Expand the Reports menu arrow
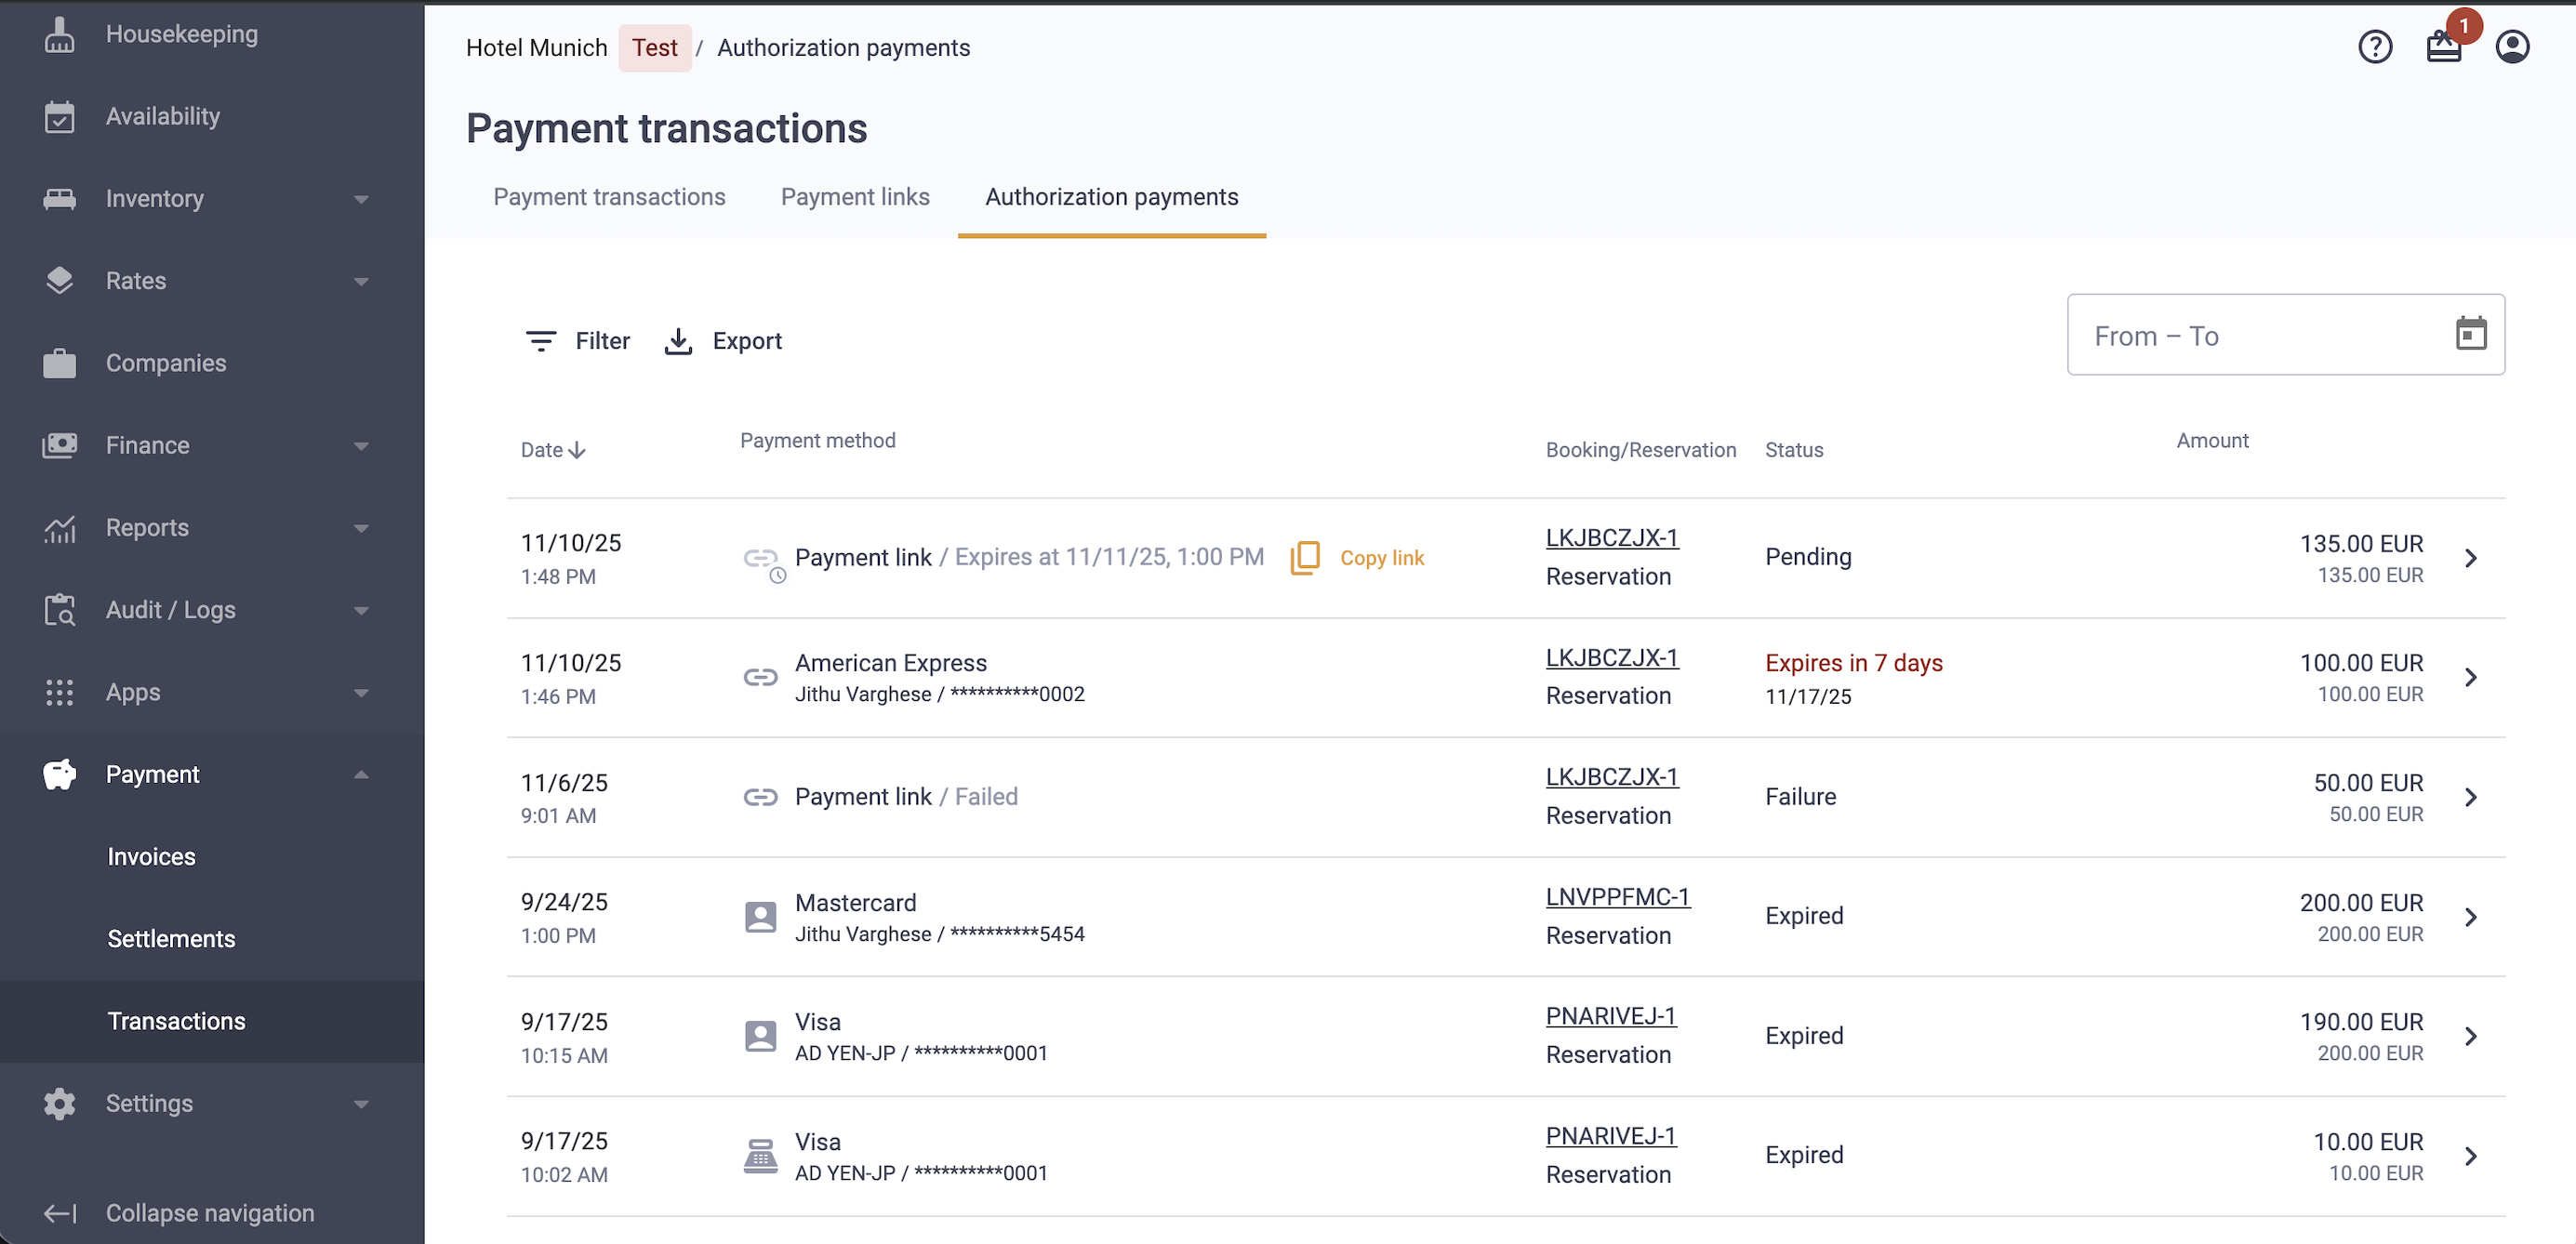The image size is (2576, 1244). click(x=361, y=527)
